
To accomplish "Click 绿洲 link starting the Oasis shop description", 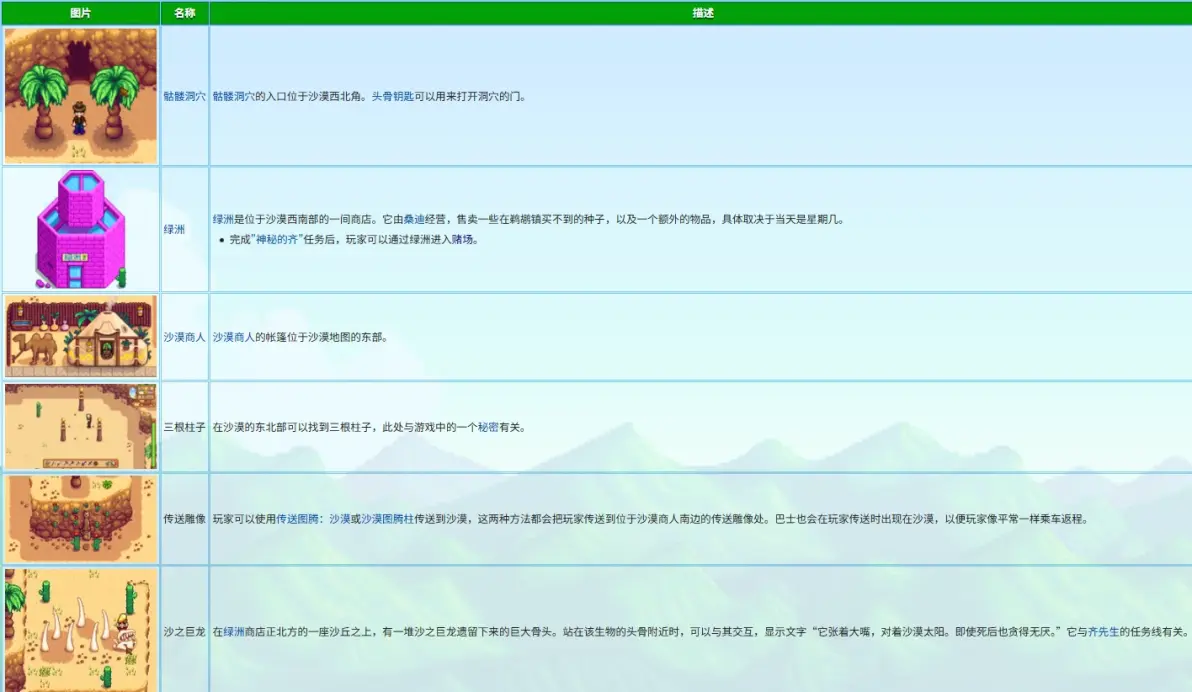I will coord(223,219).
